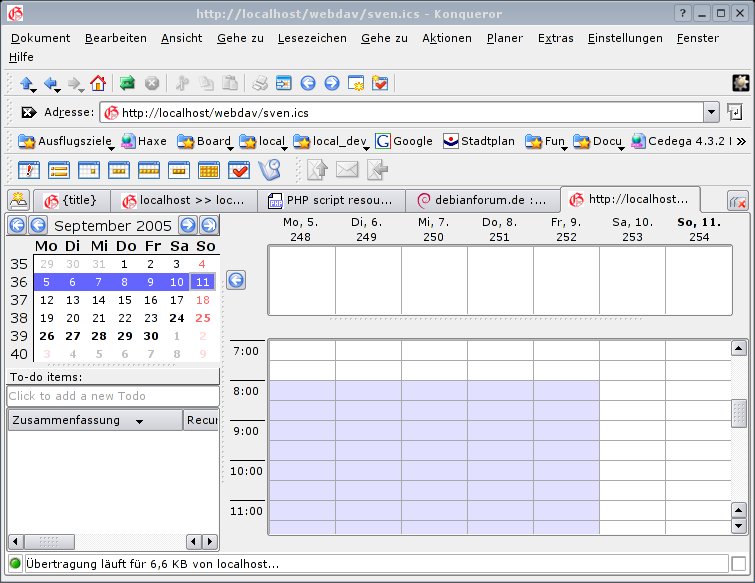755x583 pixels.
Task: Open the to-do list view red checkmark icon
Action: coord(239,170)
